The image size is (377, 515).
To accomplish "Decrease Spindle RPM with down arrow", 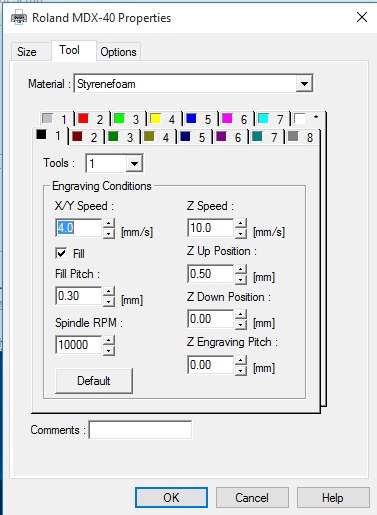I will pyautogui.click(x=109, y=350).
